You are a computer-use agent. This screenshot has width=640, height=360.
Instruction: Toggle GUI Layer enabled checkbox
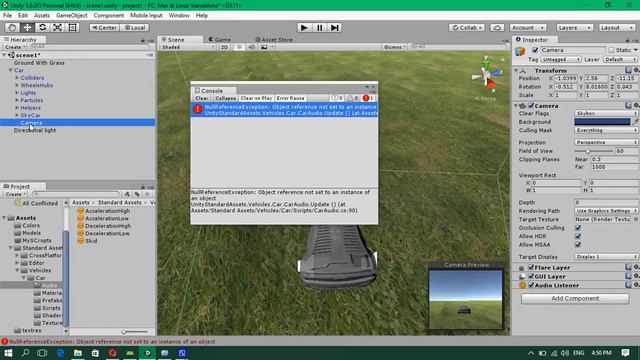(531, 276)
